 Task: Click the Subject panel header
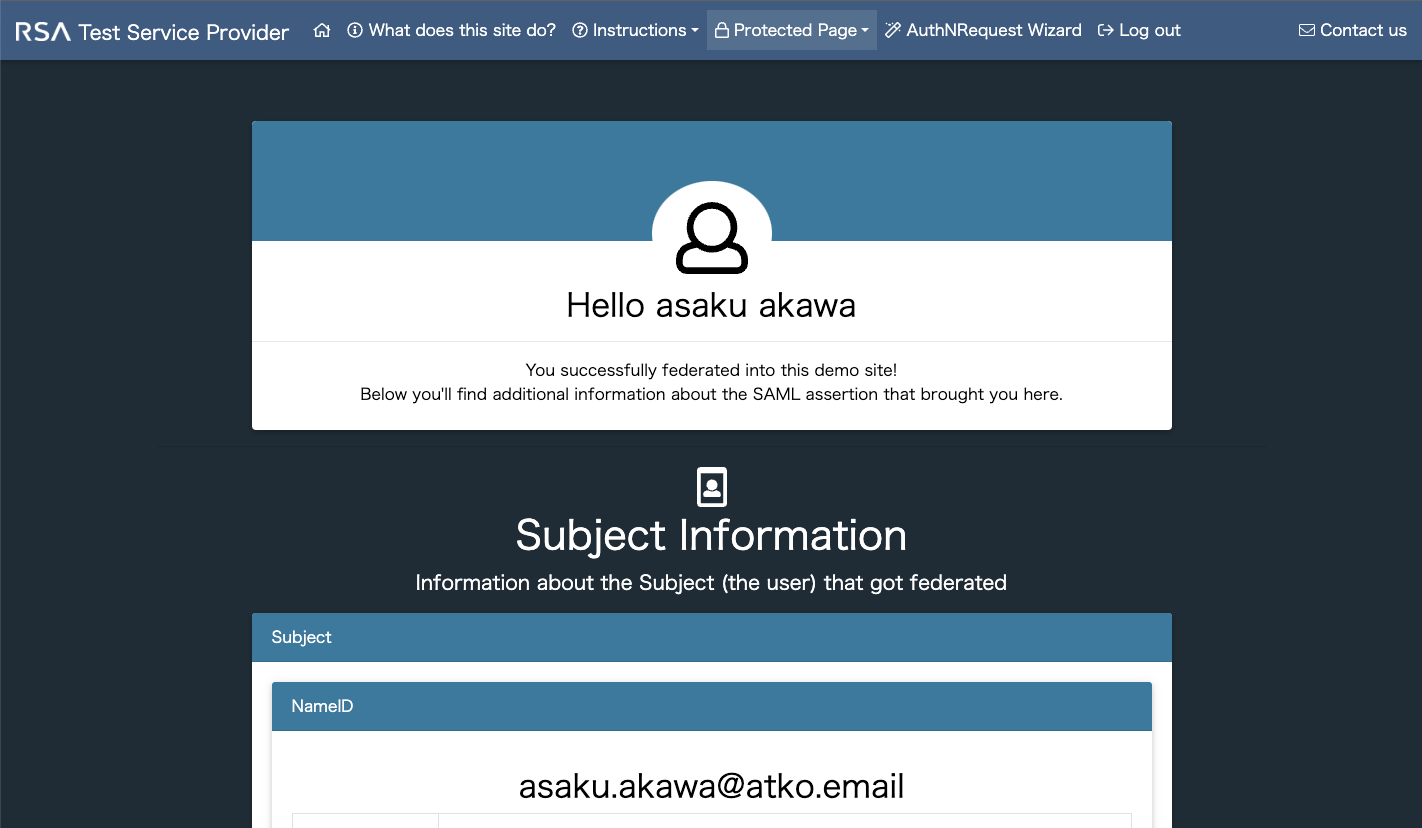pos(712,637)
